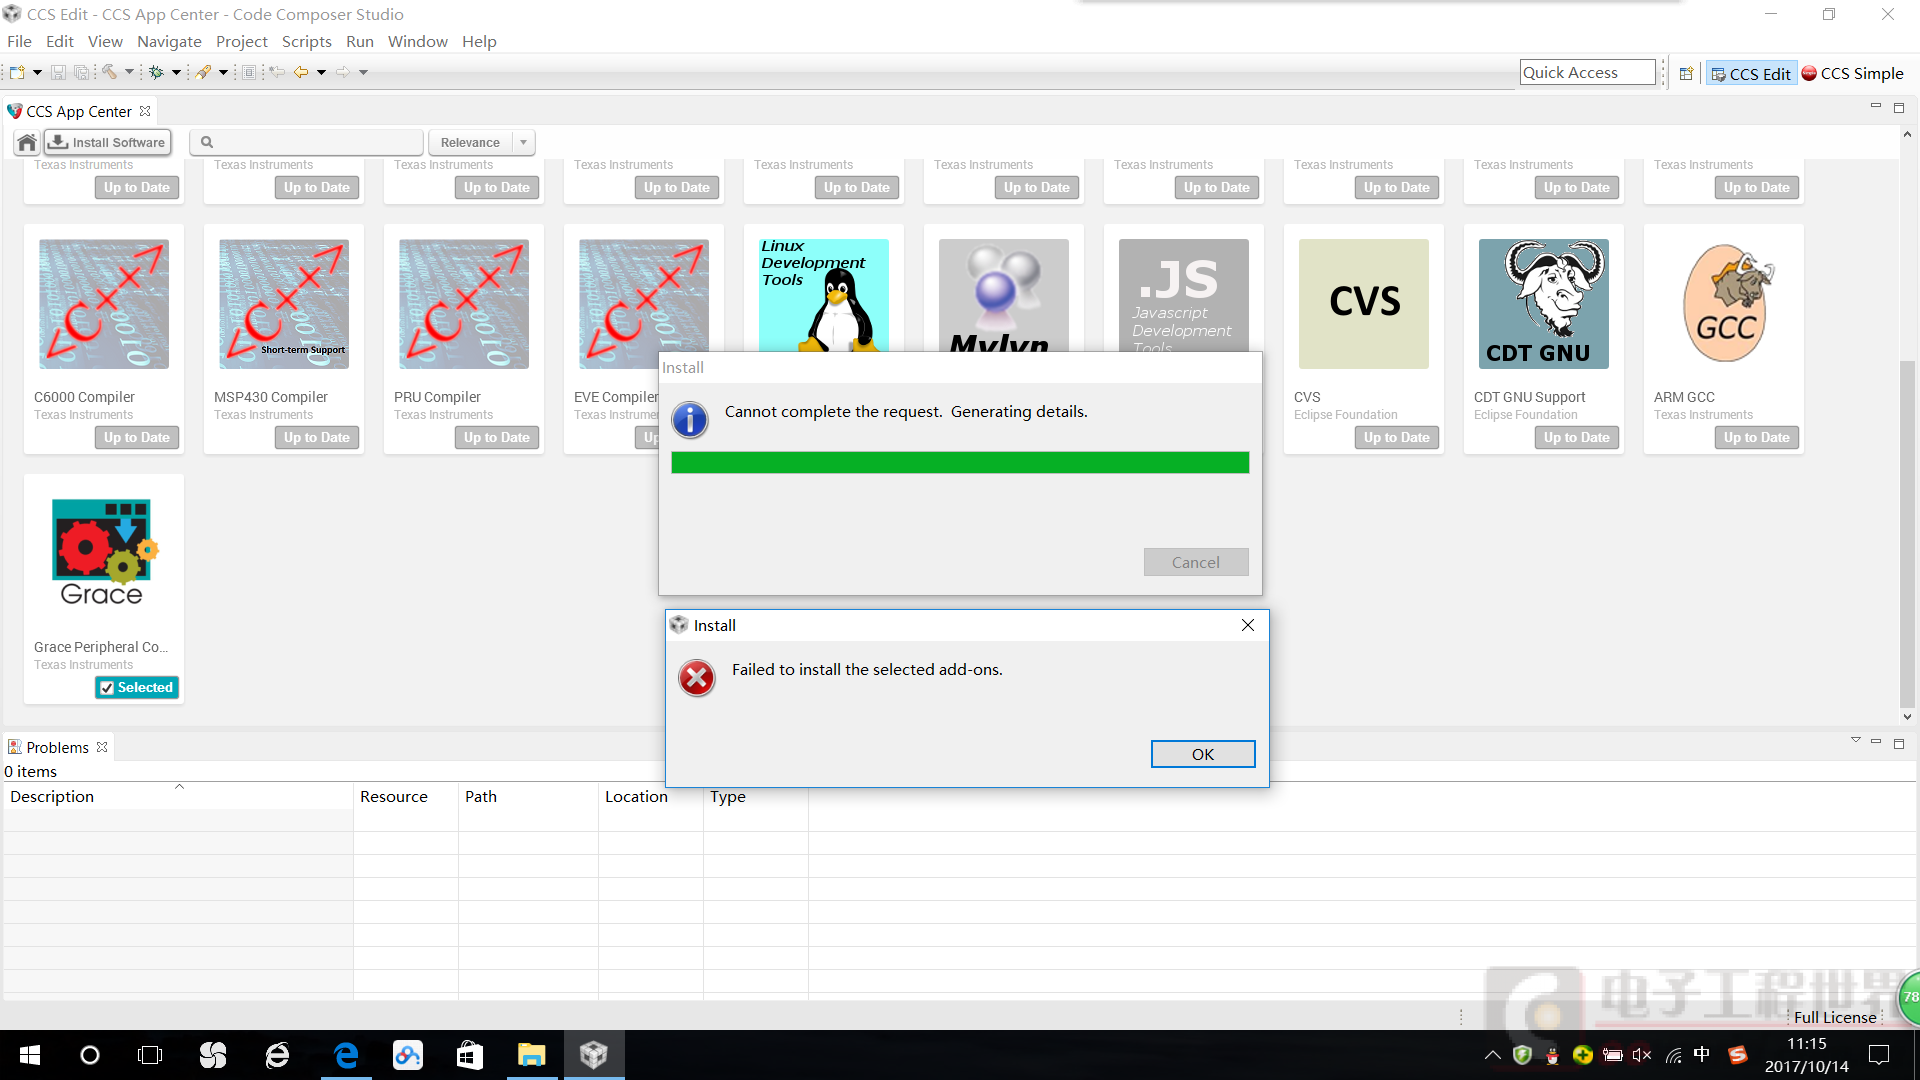This screenshot has height=1080, width=1920.
Task: Click the Code Composer Studio taskbar icon
Action: tap(594, 1055)
